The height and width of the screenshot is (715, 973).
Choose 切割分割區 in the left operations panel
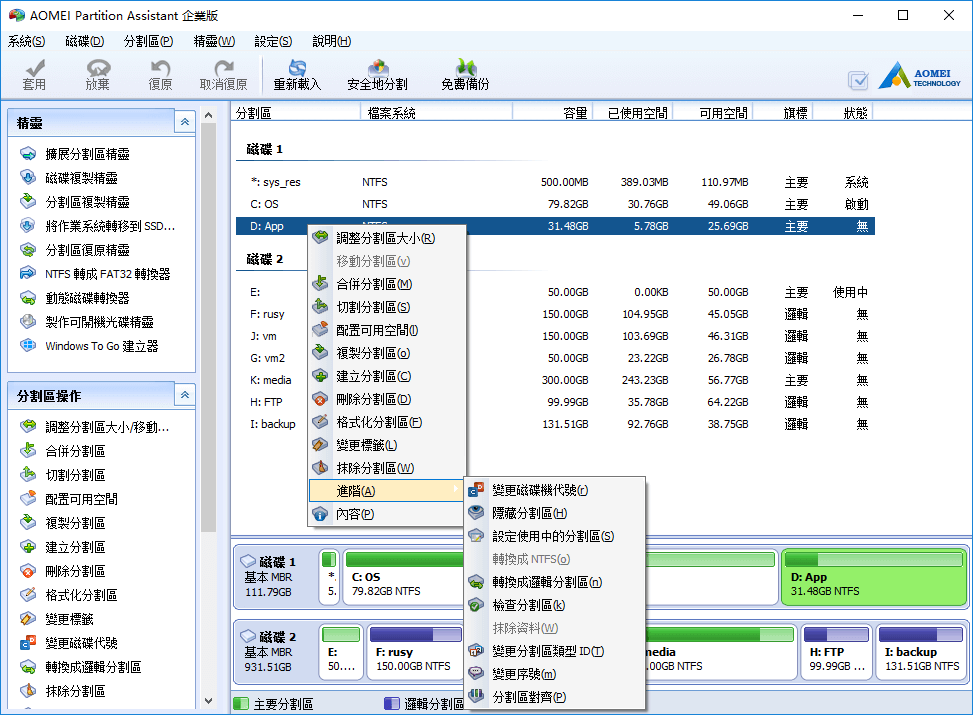[74, 475]
